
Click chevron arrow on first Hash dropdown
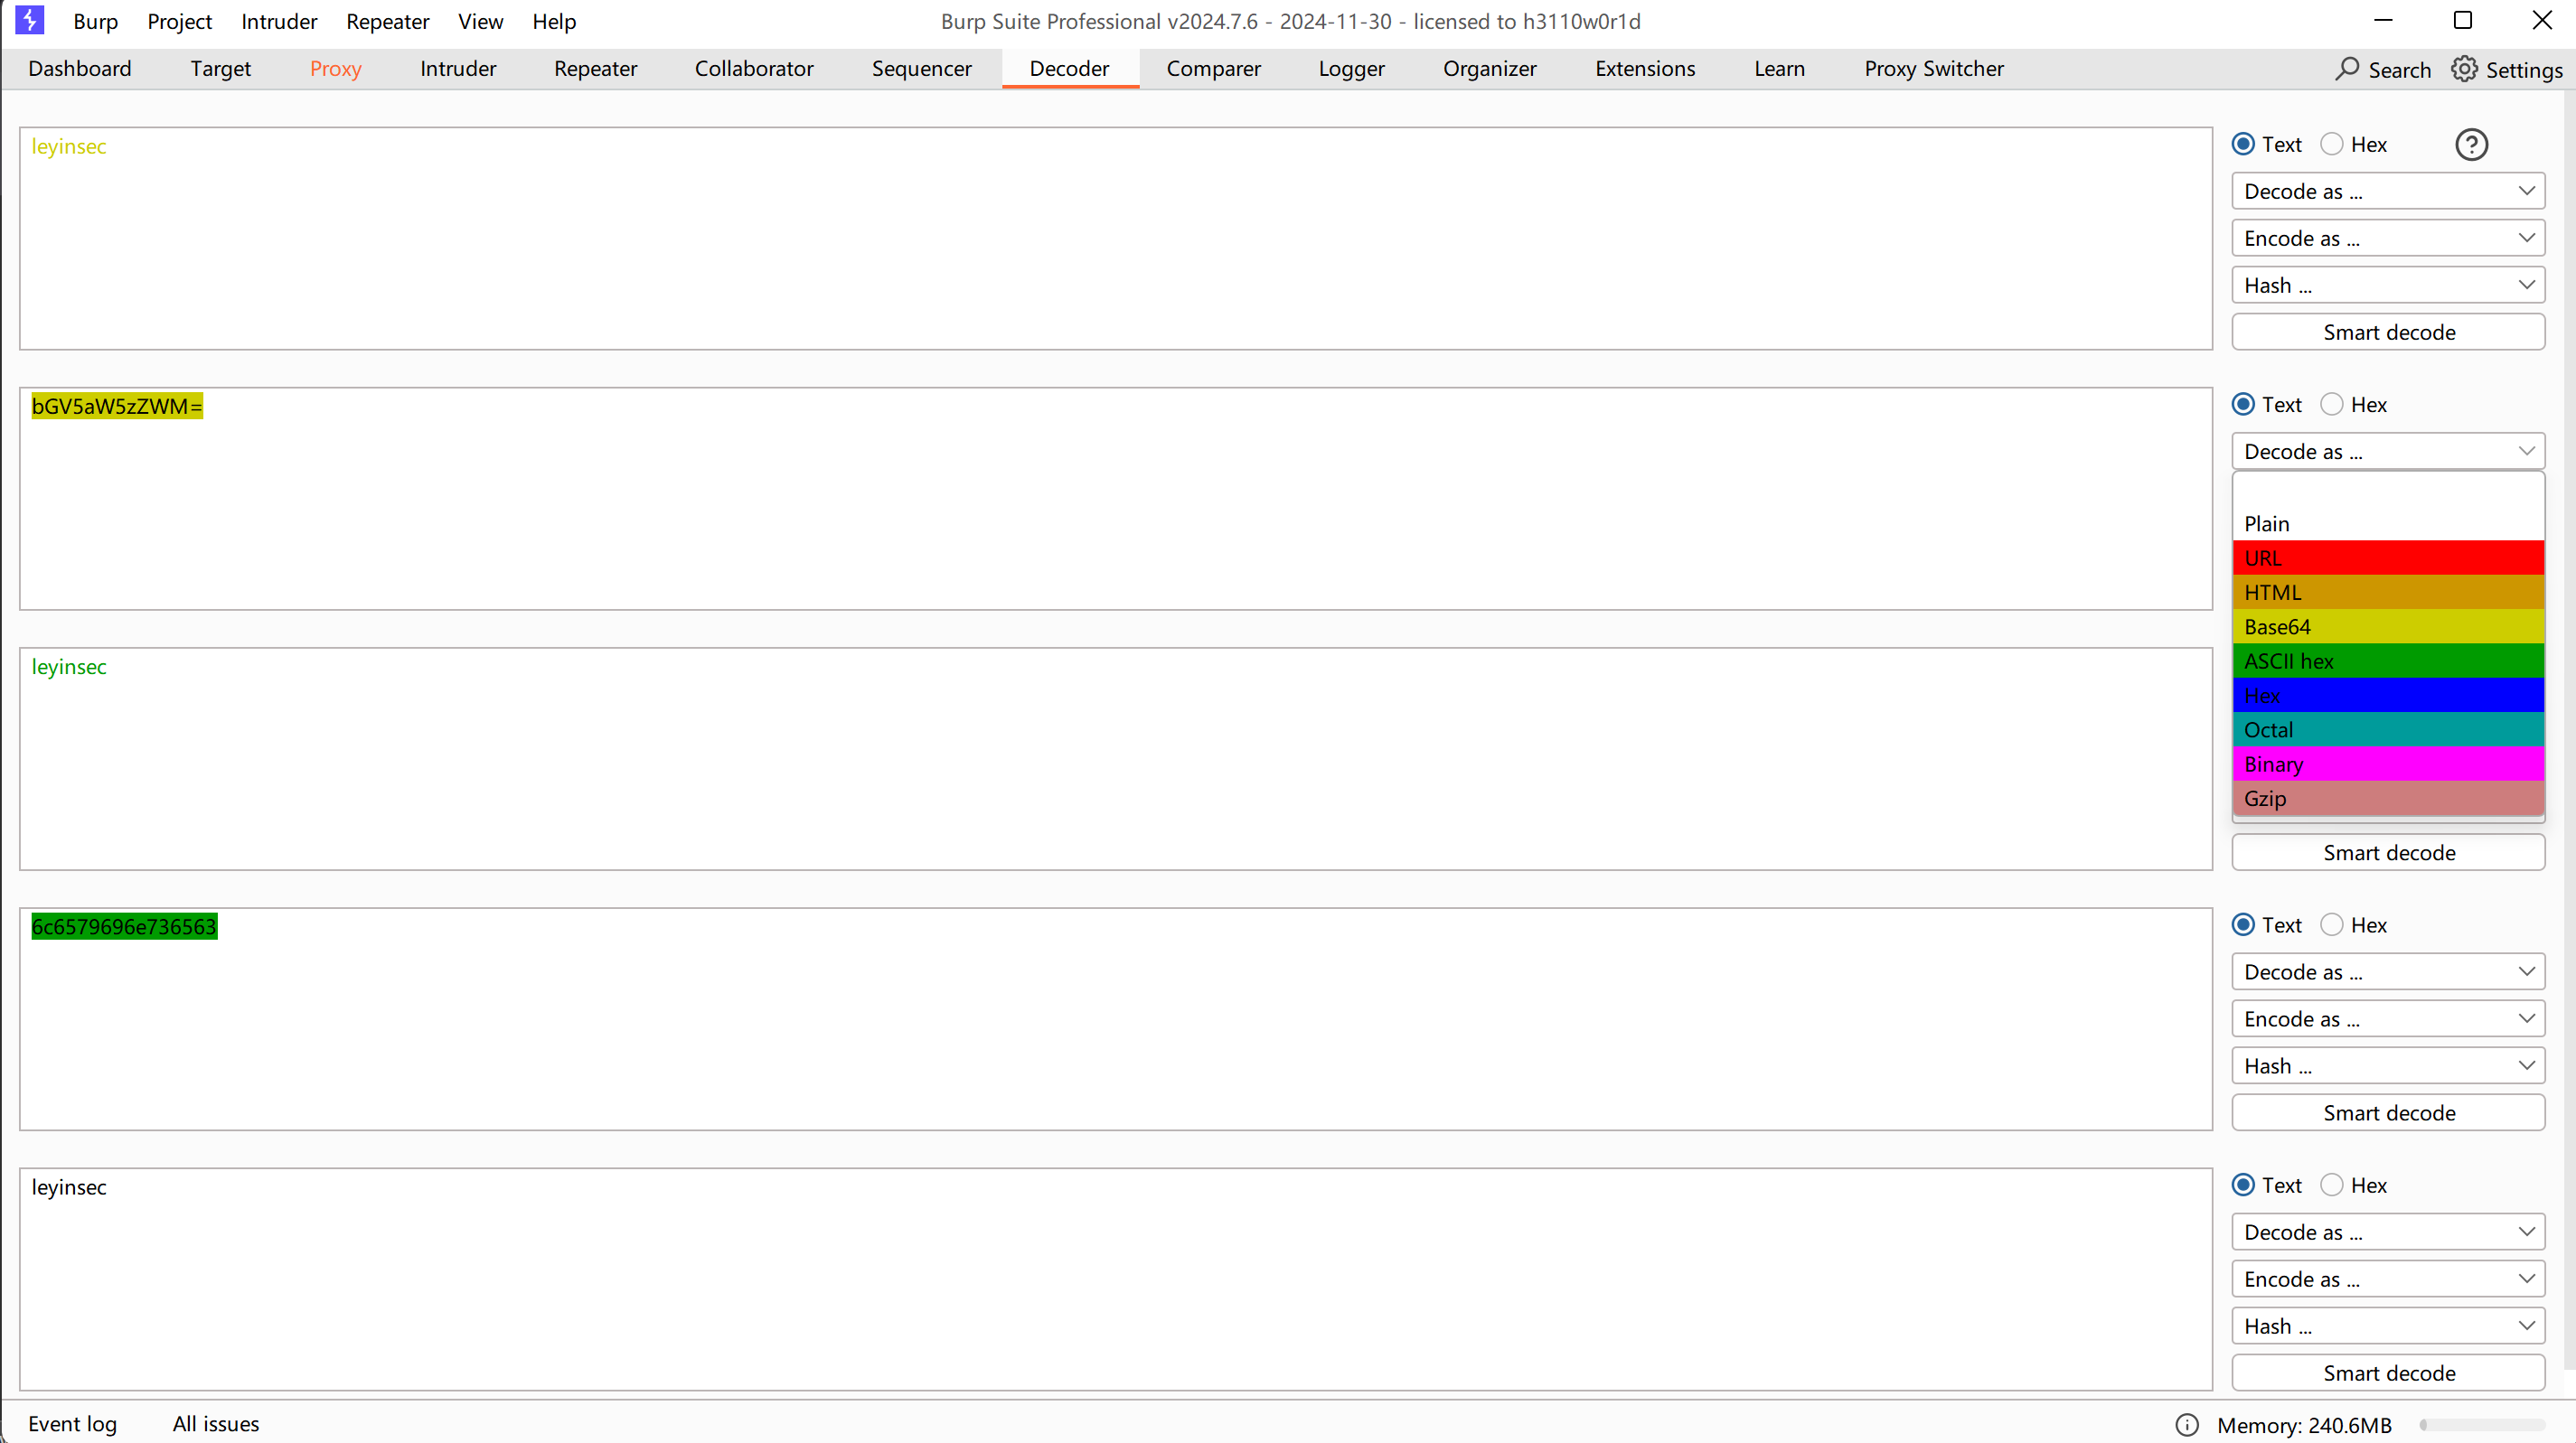[2526, 285]
